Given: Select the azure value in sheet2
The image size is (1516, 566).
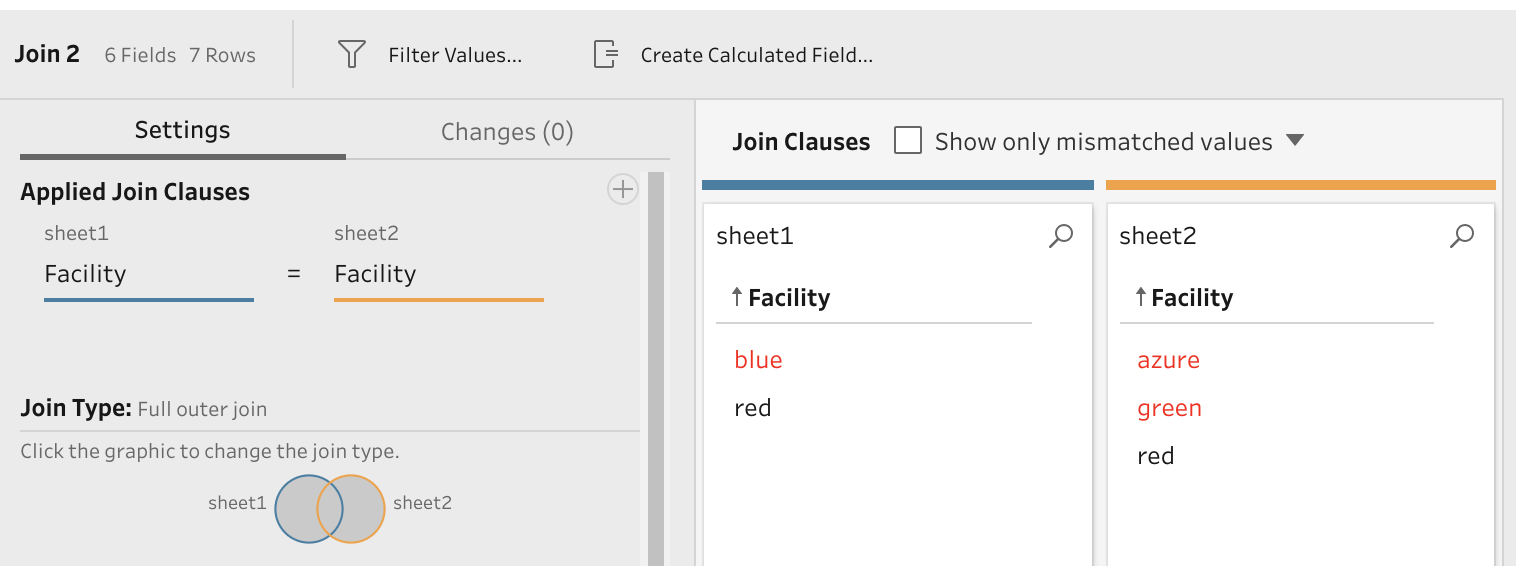Looking at the screenshot, I should click(x=1168, y=360).
